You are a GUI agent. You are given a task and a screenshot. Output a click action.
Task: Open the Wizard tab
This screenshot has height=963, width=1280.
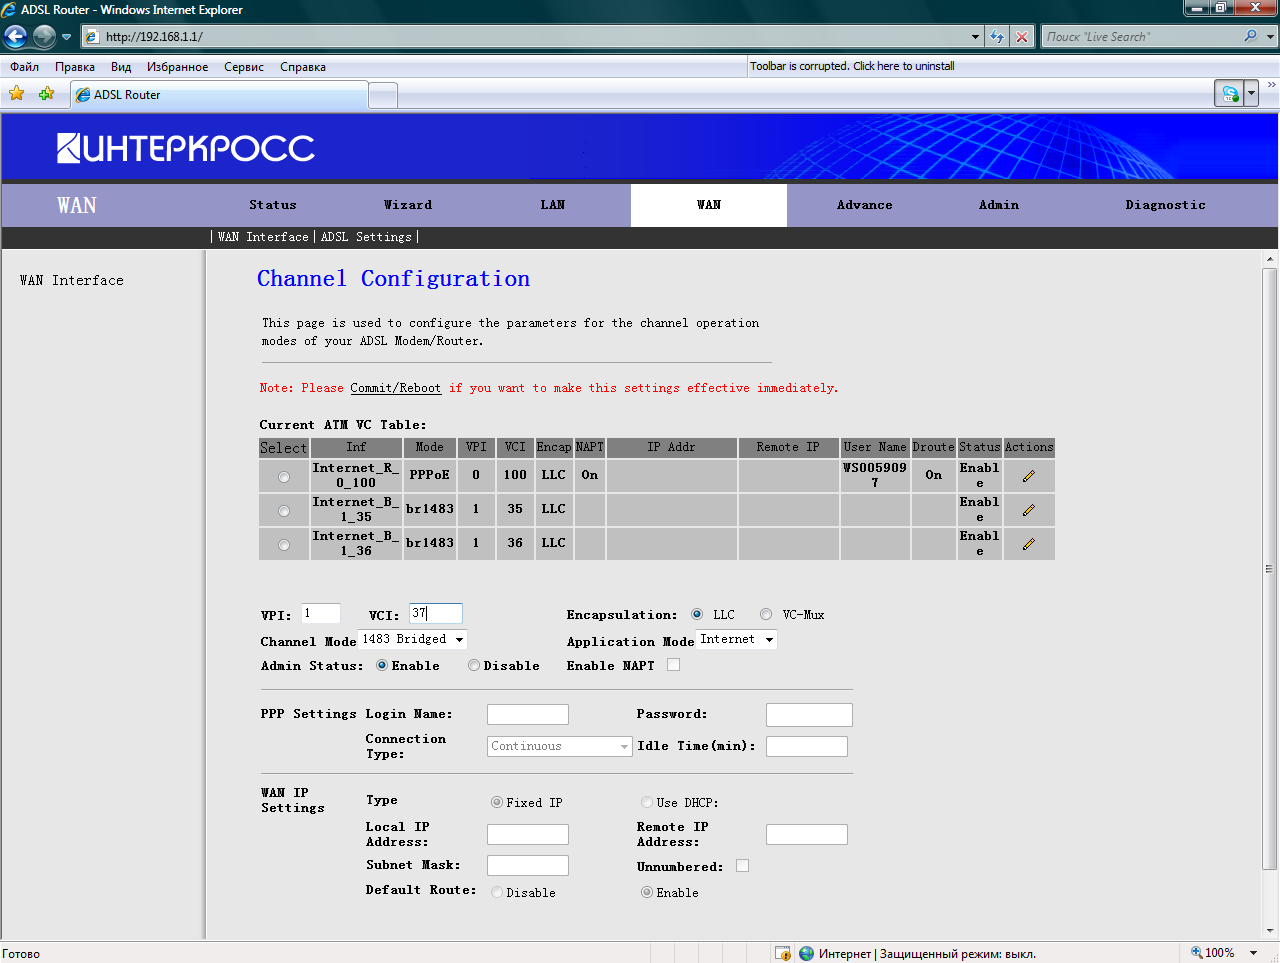point(408,205)
